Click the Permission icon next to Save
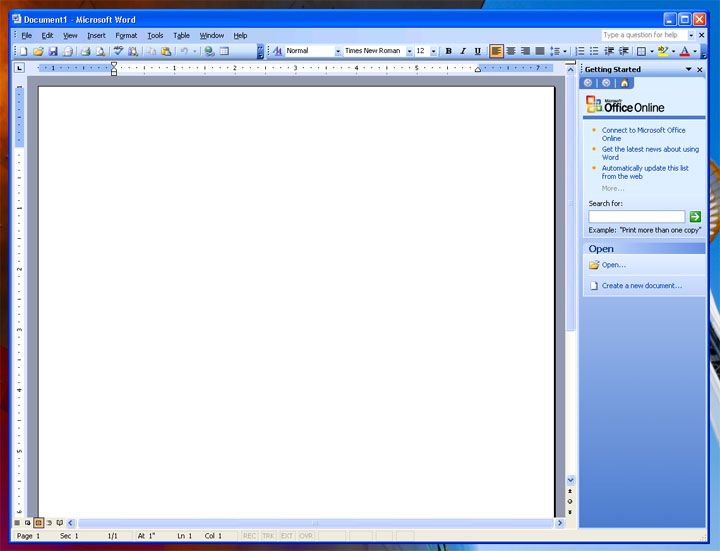Viewport: 720px width, 551px height. [68, 51]
